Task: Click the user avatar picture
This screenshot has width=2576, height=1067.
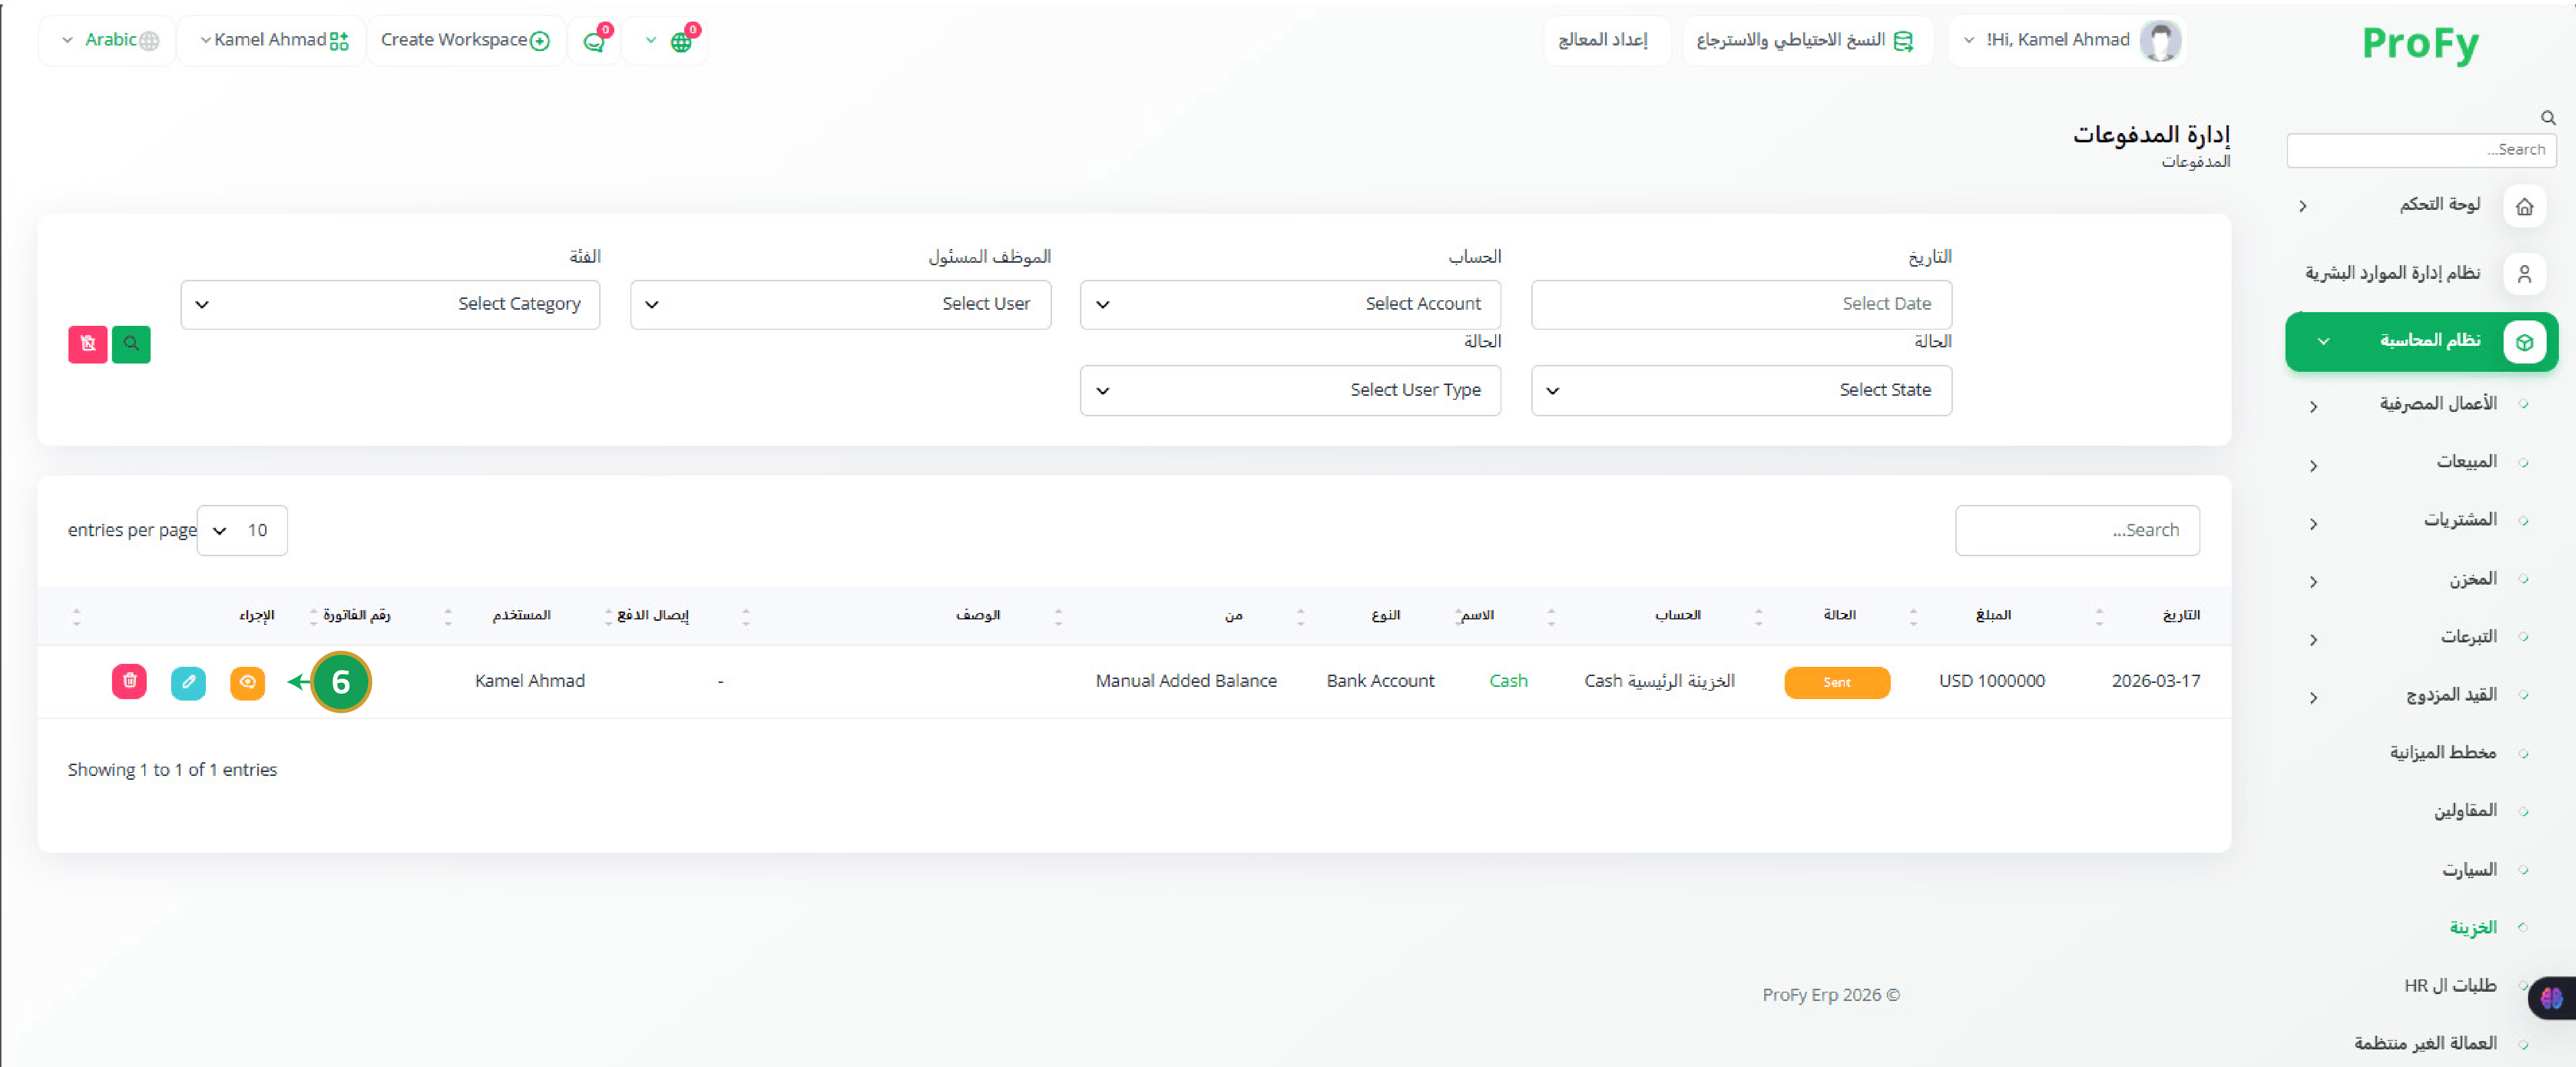Action: pyautogui.click(x=2160, y=41)
